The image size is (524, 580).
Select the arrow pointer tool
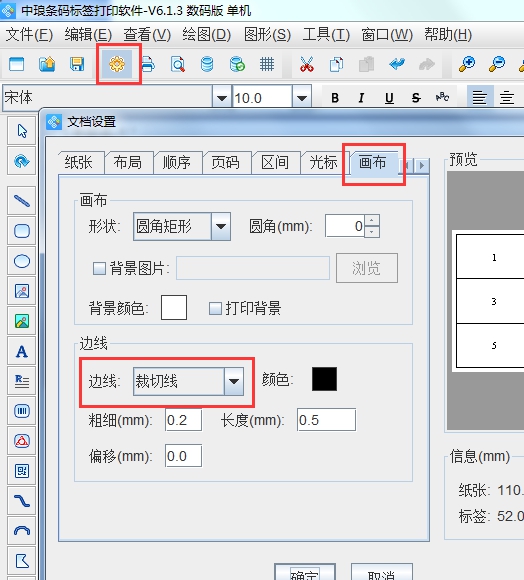[x=22, y=131]
